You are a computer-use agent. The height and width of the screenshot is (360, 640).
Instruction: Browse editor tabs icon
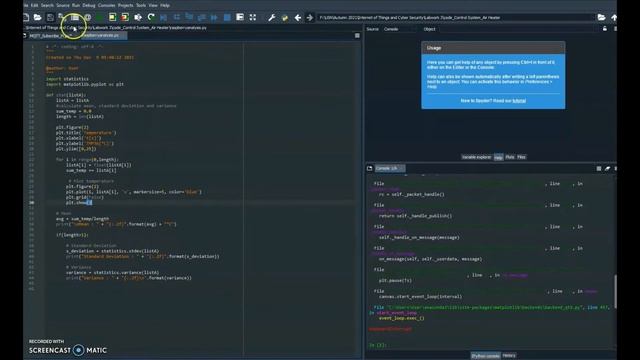[25, 36]
